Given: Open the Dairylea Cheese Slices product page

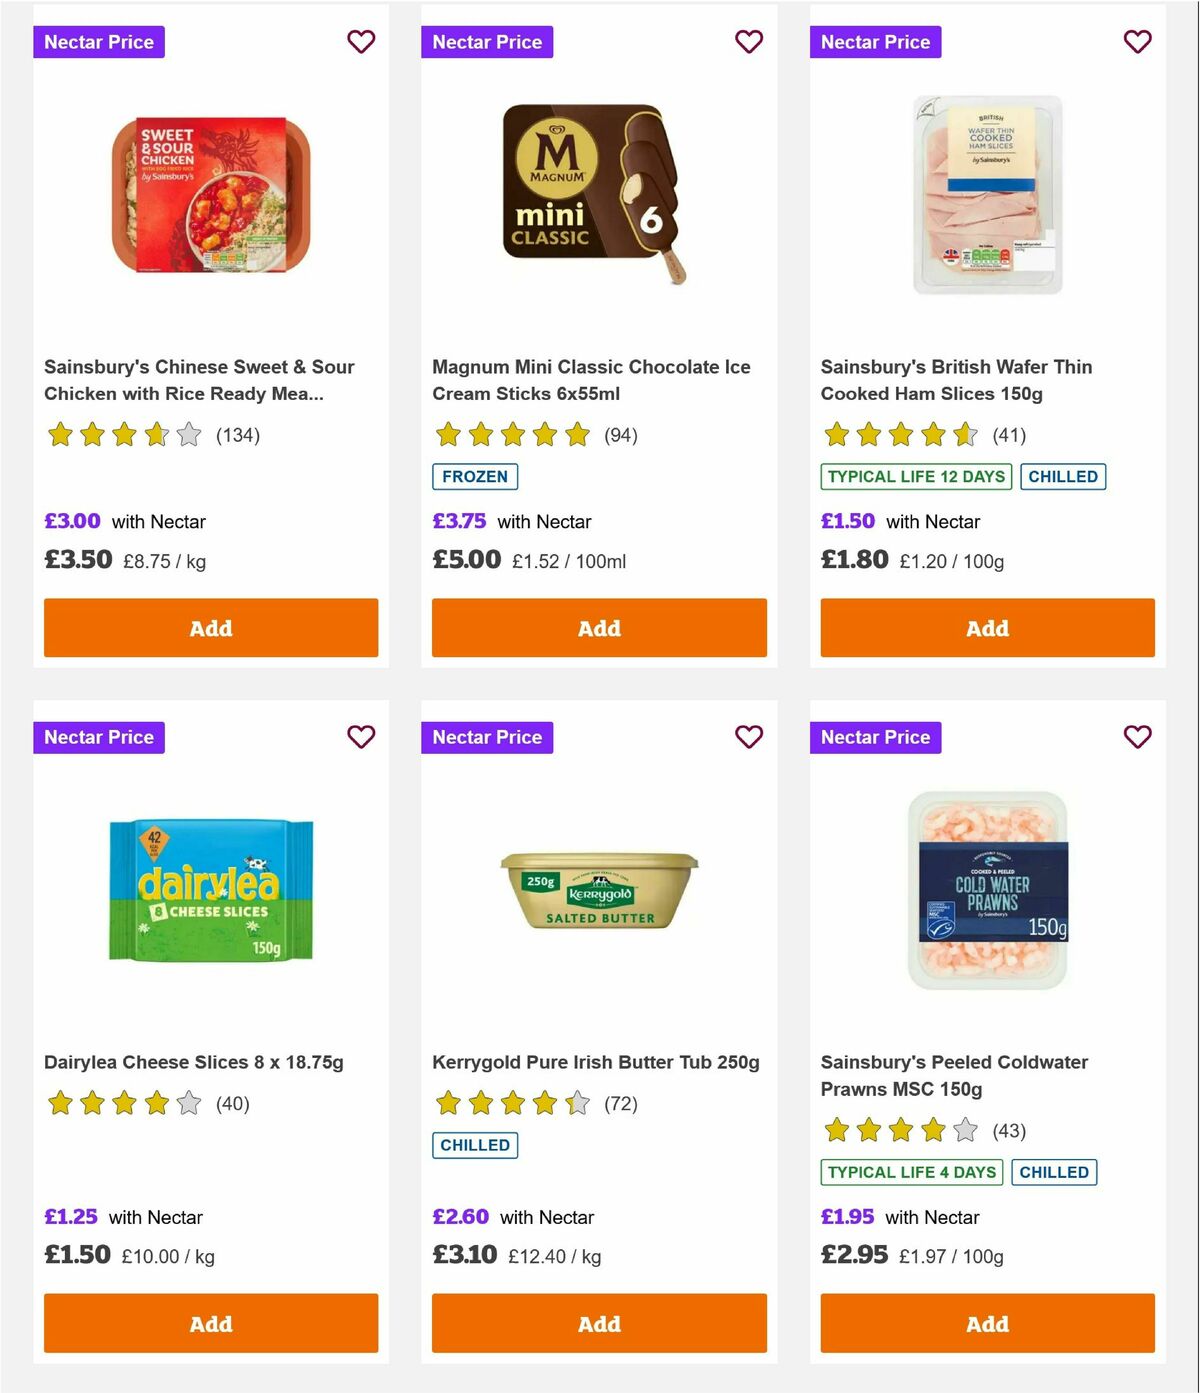Looking at the screenshot, I should [194, 1062].
